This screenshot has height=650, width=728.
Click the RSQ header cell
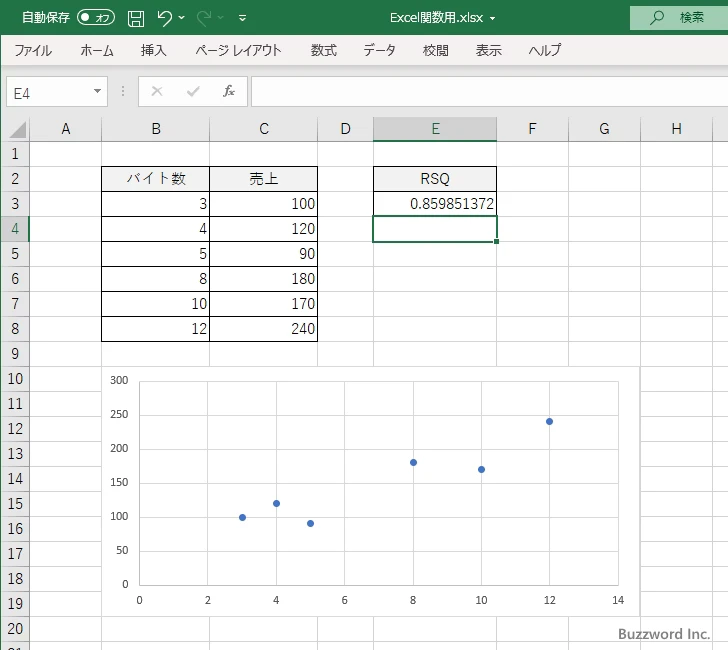[x=435, y=179]
